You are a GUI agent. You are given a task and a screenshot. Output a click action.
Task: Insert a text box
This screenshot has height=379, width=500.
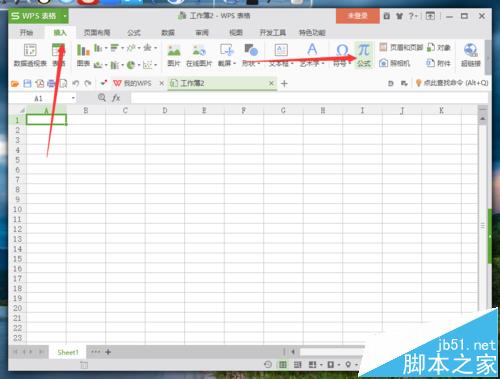(x=281, y=55)
